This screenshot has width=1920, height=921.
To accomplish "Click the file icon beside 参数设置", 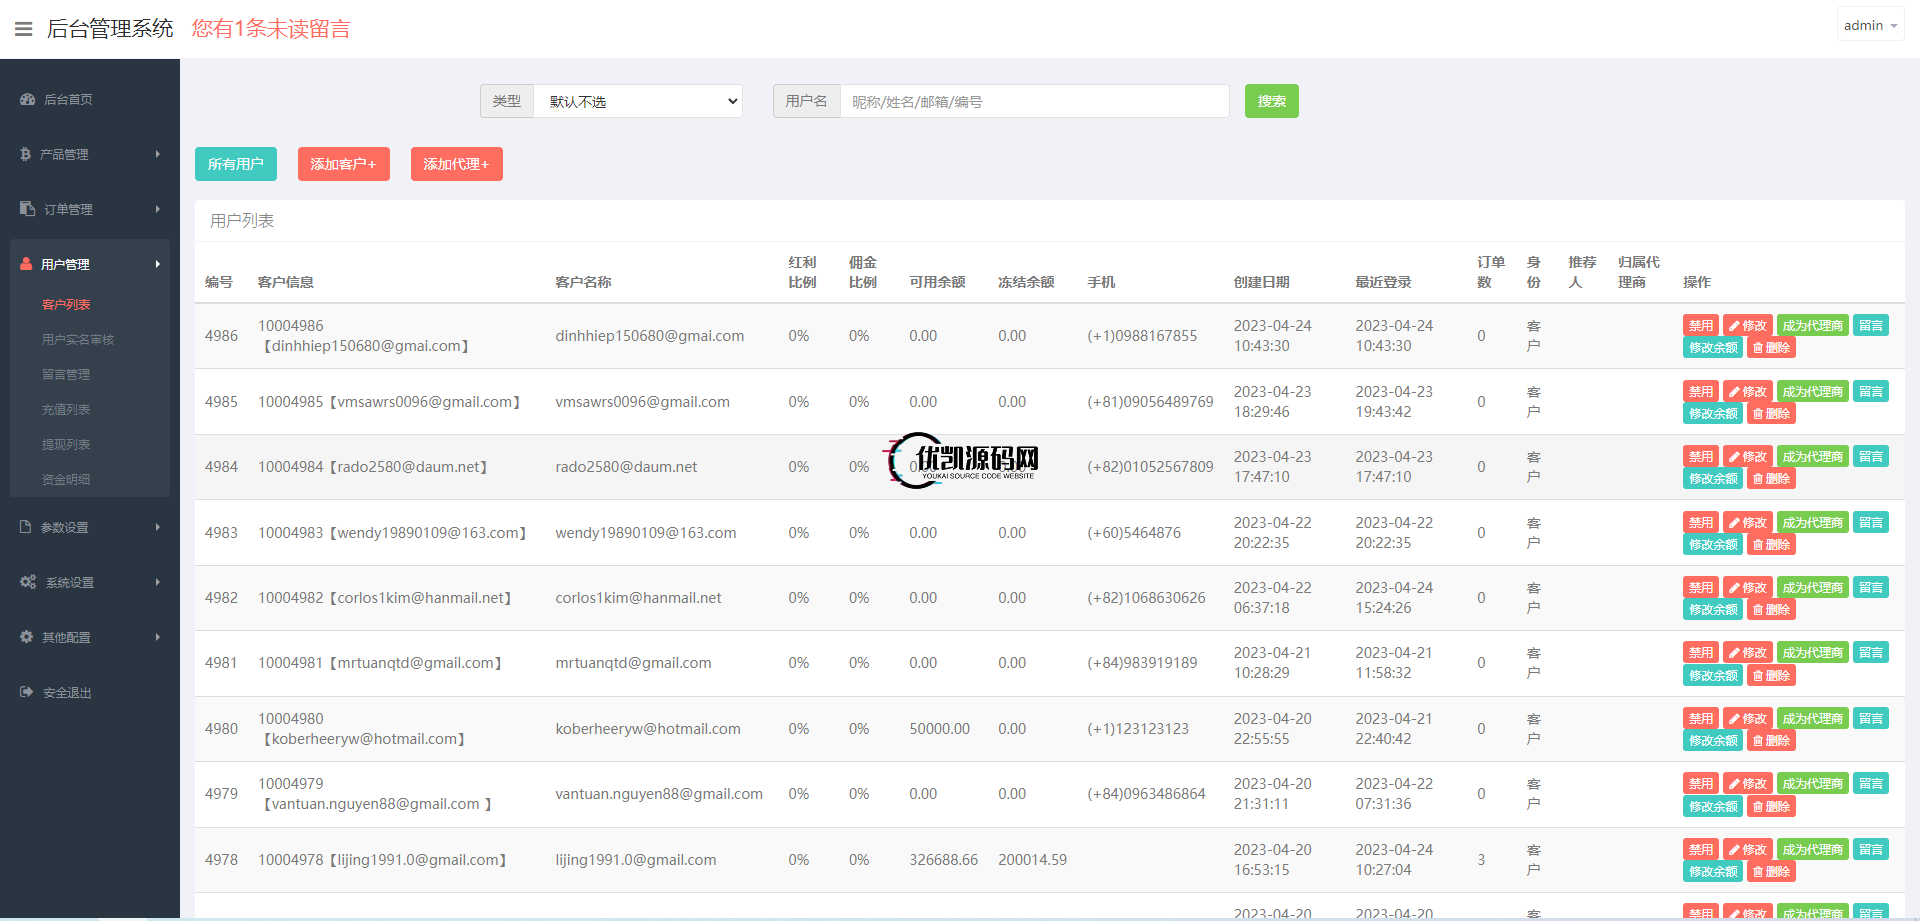I will click(26, 527).
